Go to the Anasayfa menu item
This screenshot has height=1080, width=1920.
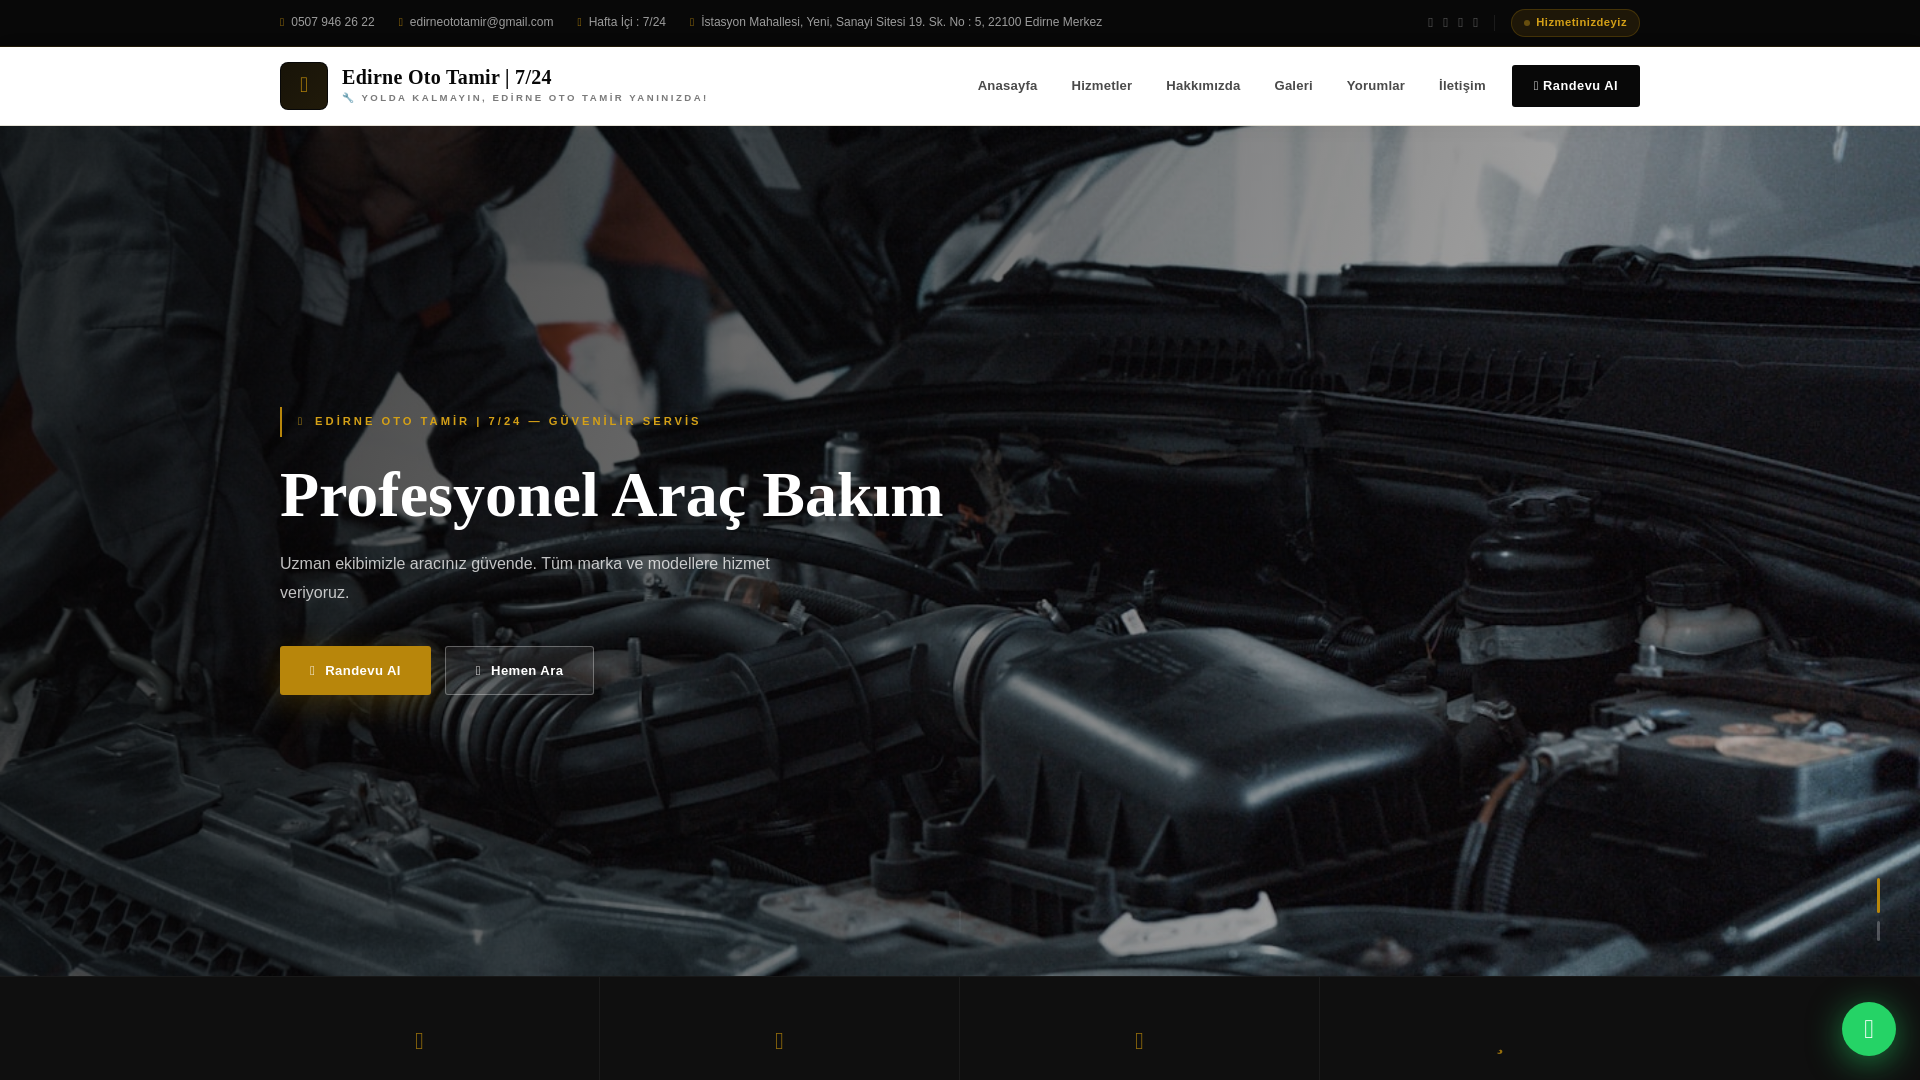pos(1007,86)
